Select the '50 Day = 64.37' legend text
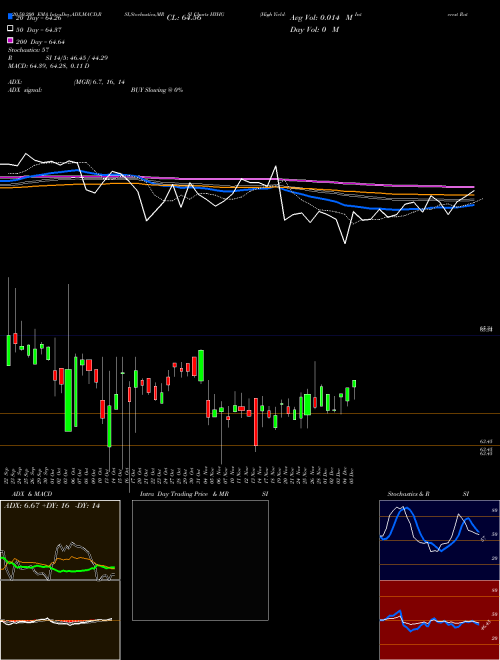Image resolution: width=500 pixels, height=660 pixels. (x=38, y=30)
